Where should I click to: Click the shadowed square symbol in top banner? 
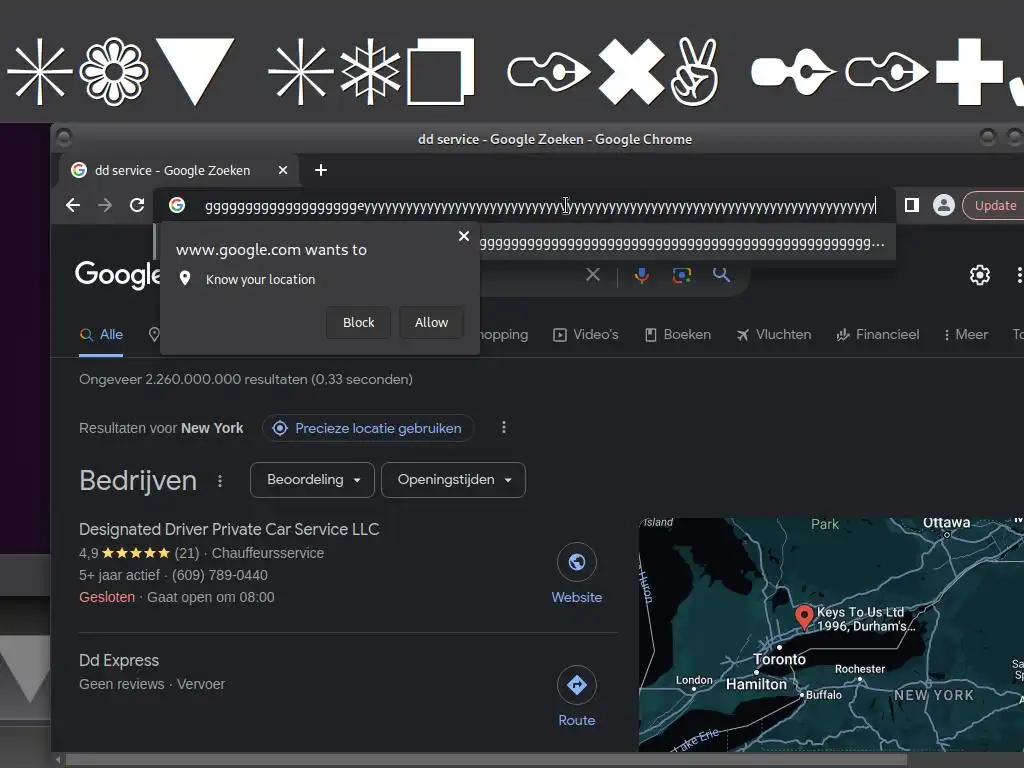tap(441, 72)
